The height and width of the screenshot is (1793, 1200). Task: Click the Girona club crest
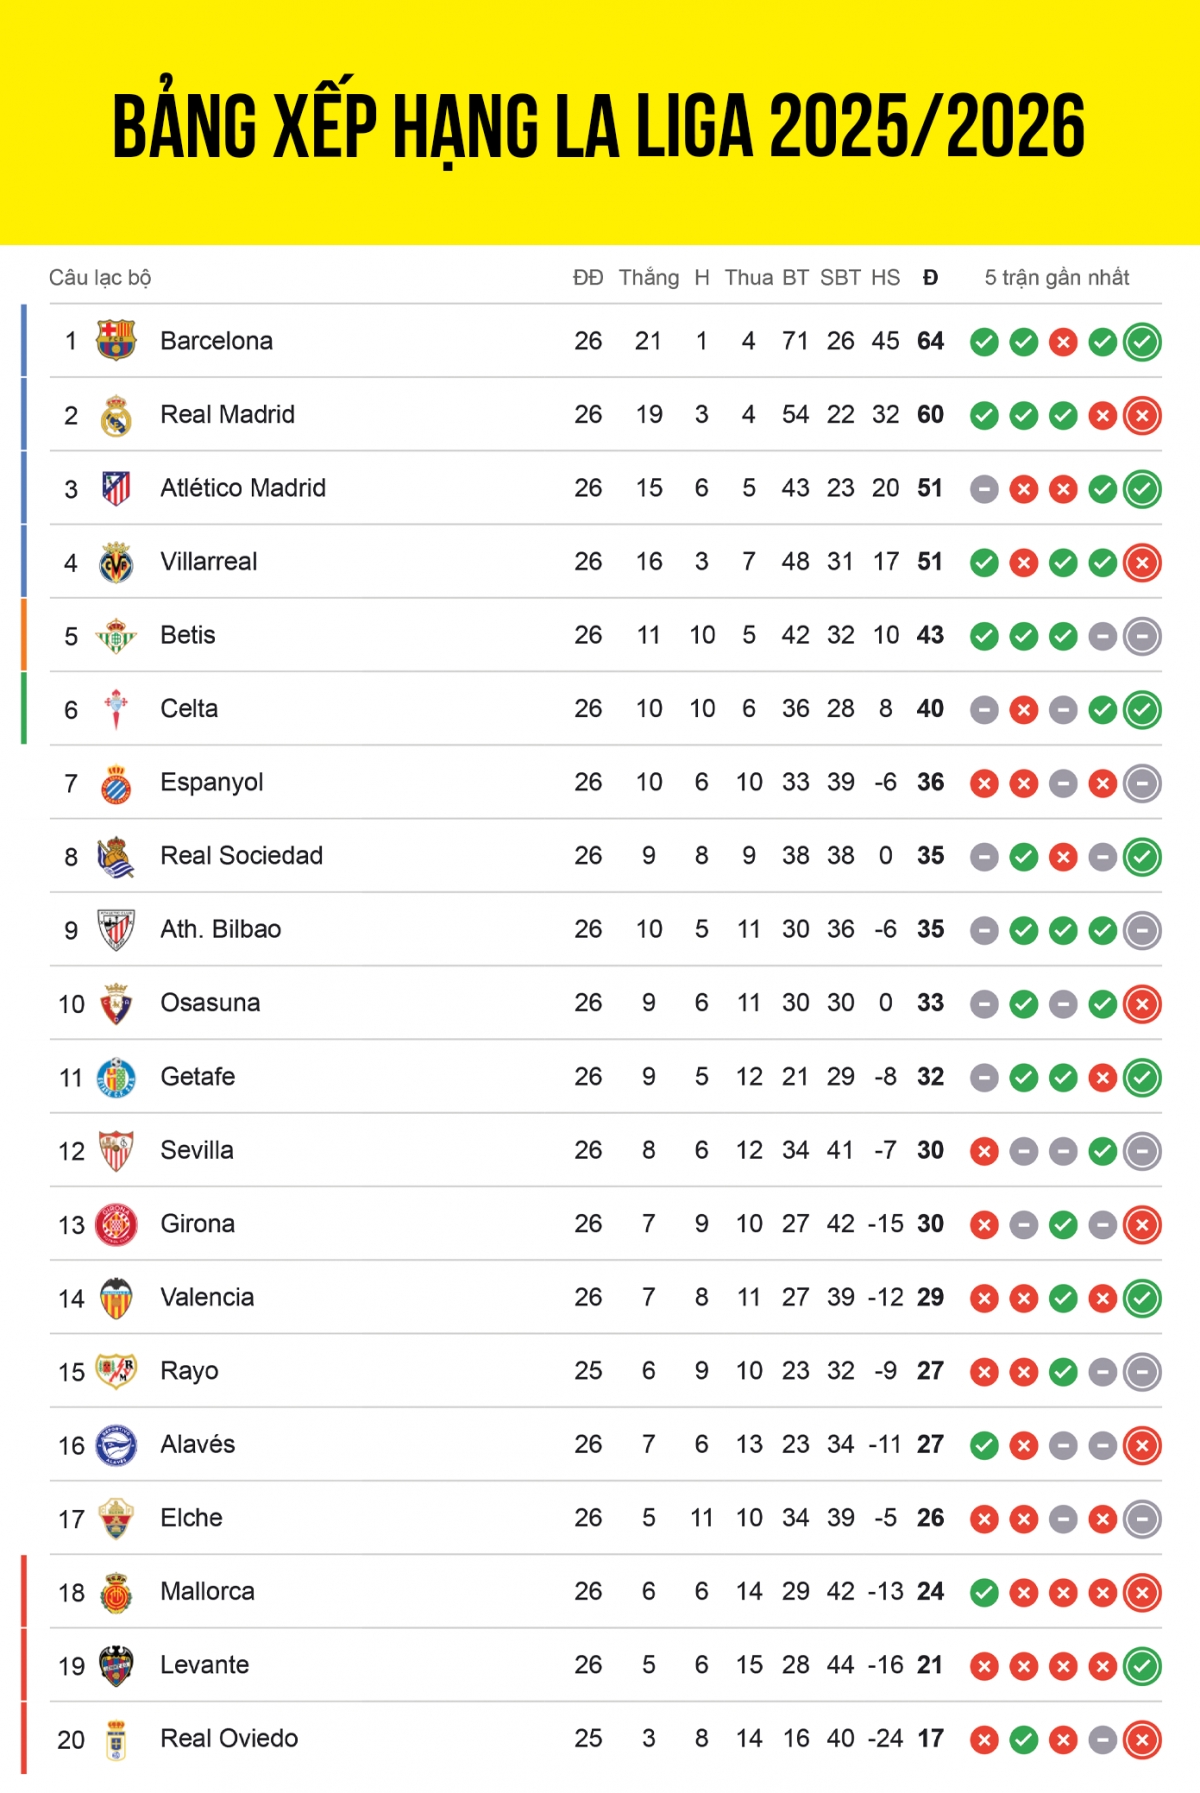tap(116, 1224)
